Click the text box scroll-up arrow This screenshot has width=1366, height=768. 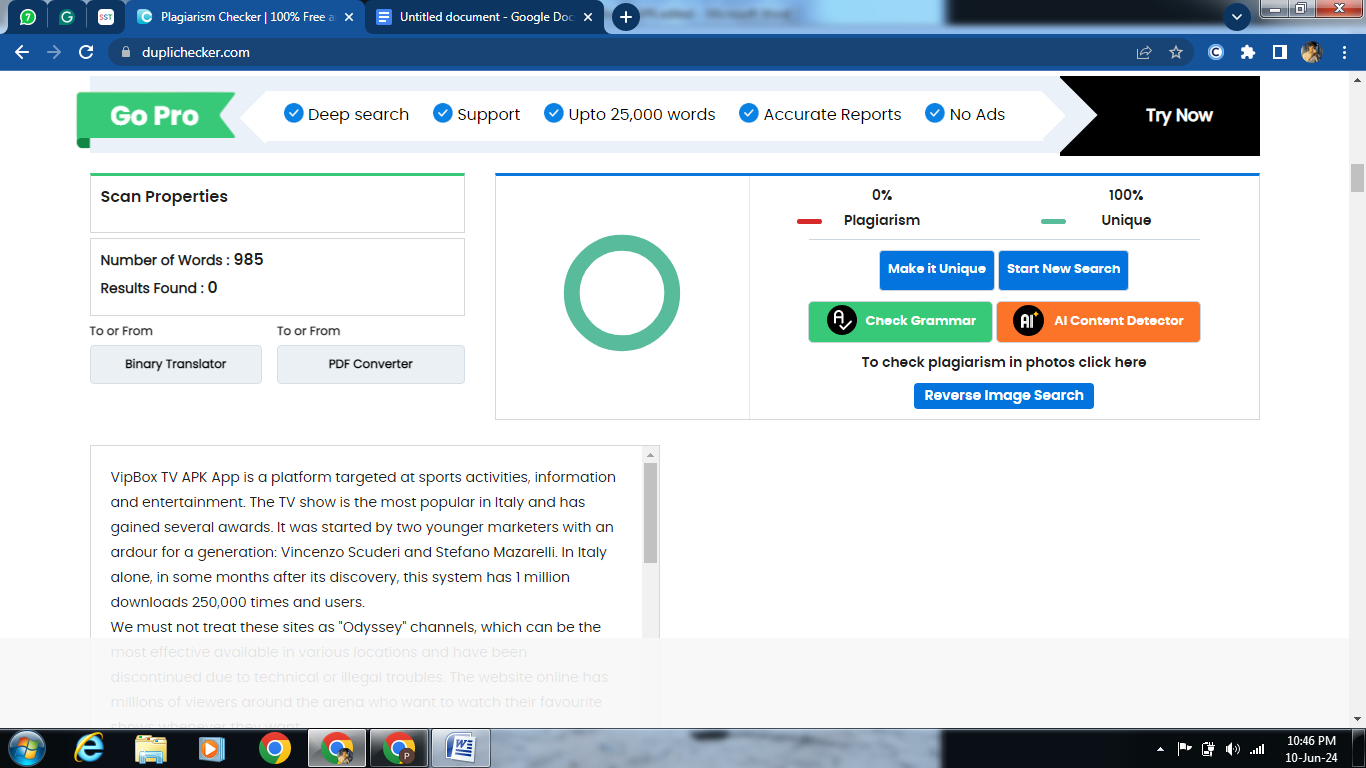click(x=651, y=454)
